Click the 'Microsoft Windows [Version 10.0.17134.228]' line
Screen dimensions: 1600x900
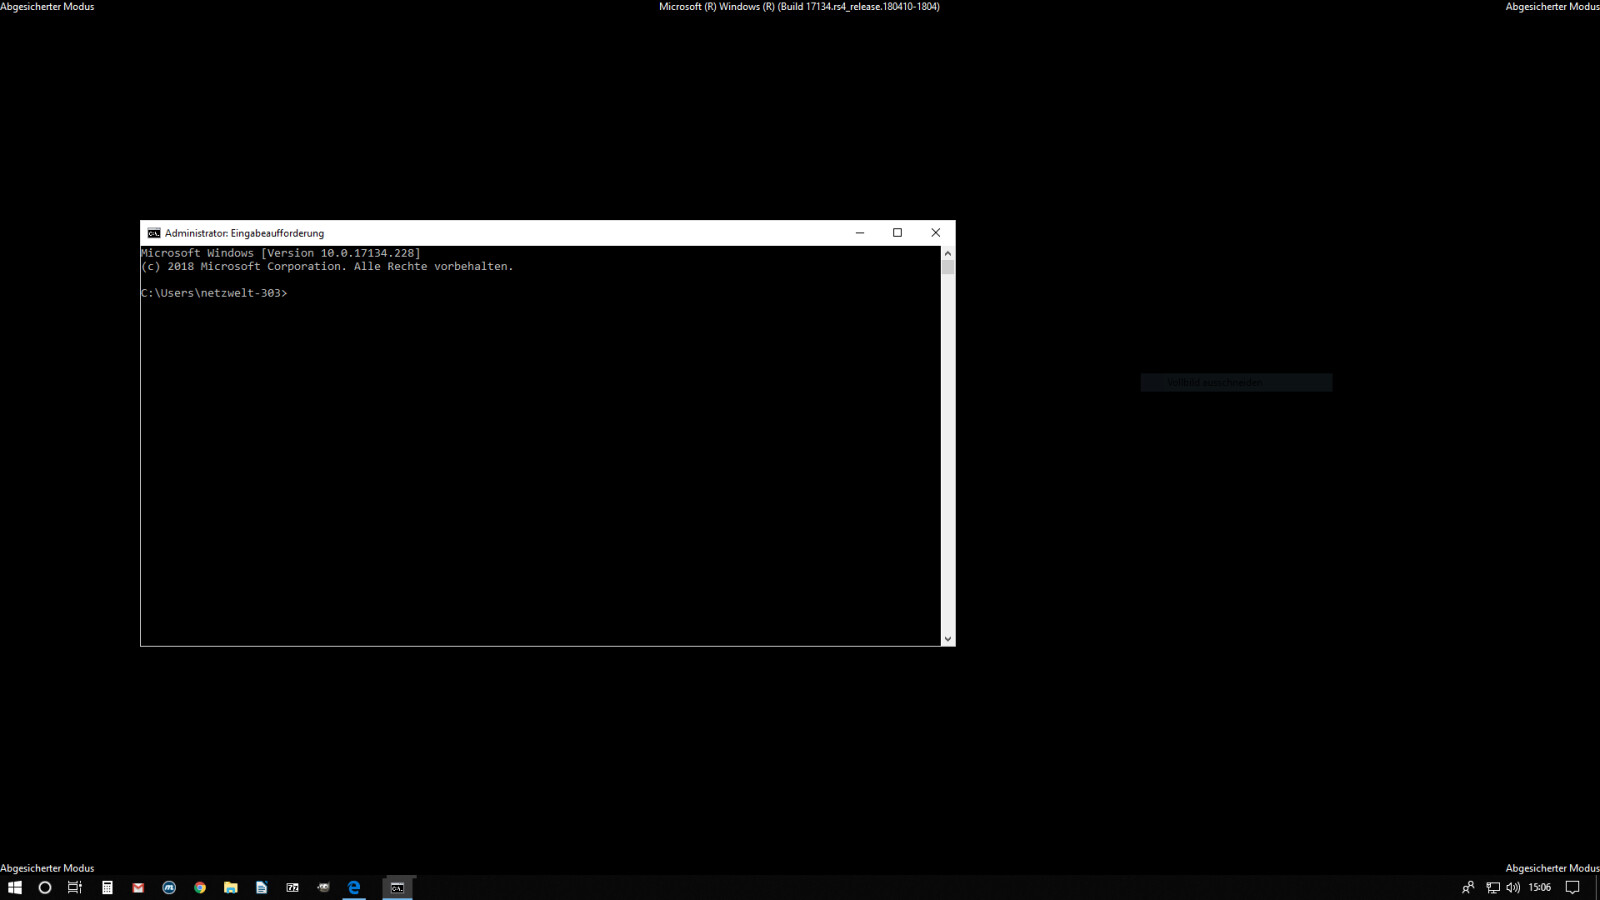(281, 253)
